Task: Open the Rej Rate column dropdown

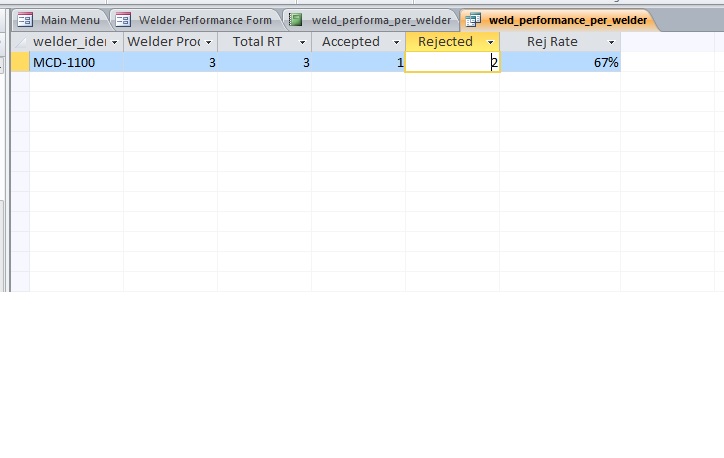Action: 611,42
